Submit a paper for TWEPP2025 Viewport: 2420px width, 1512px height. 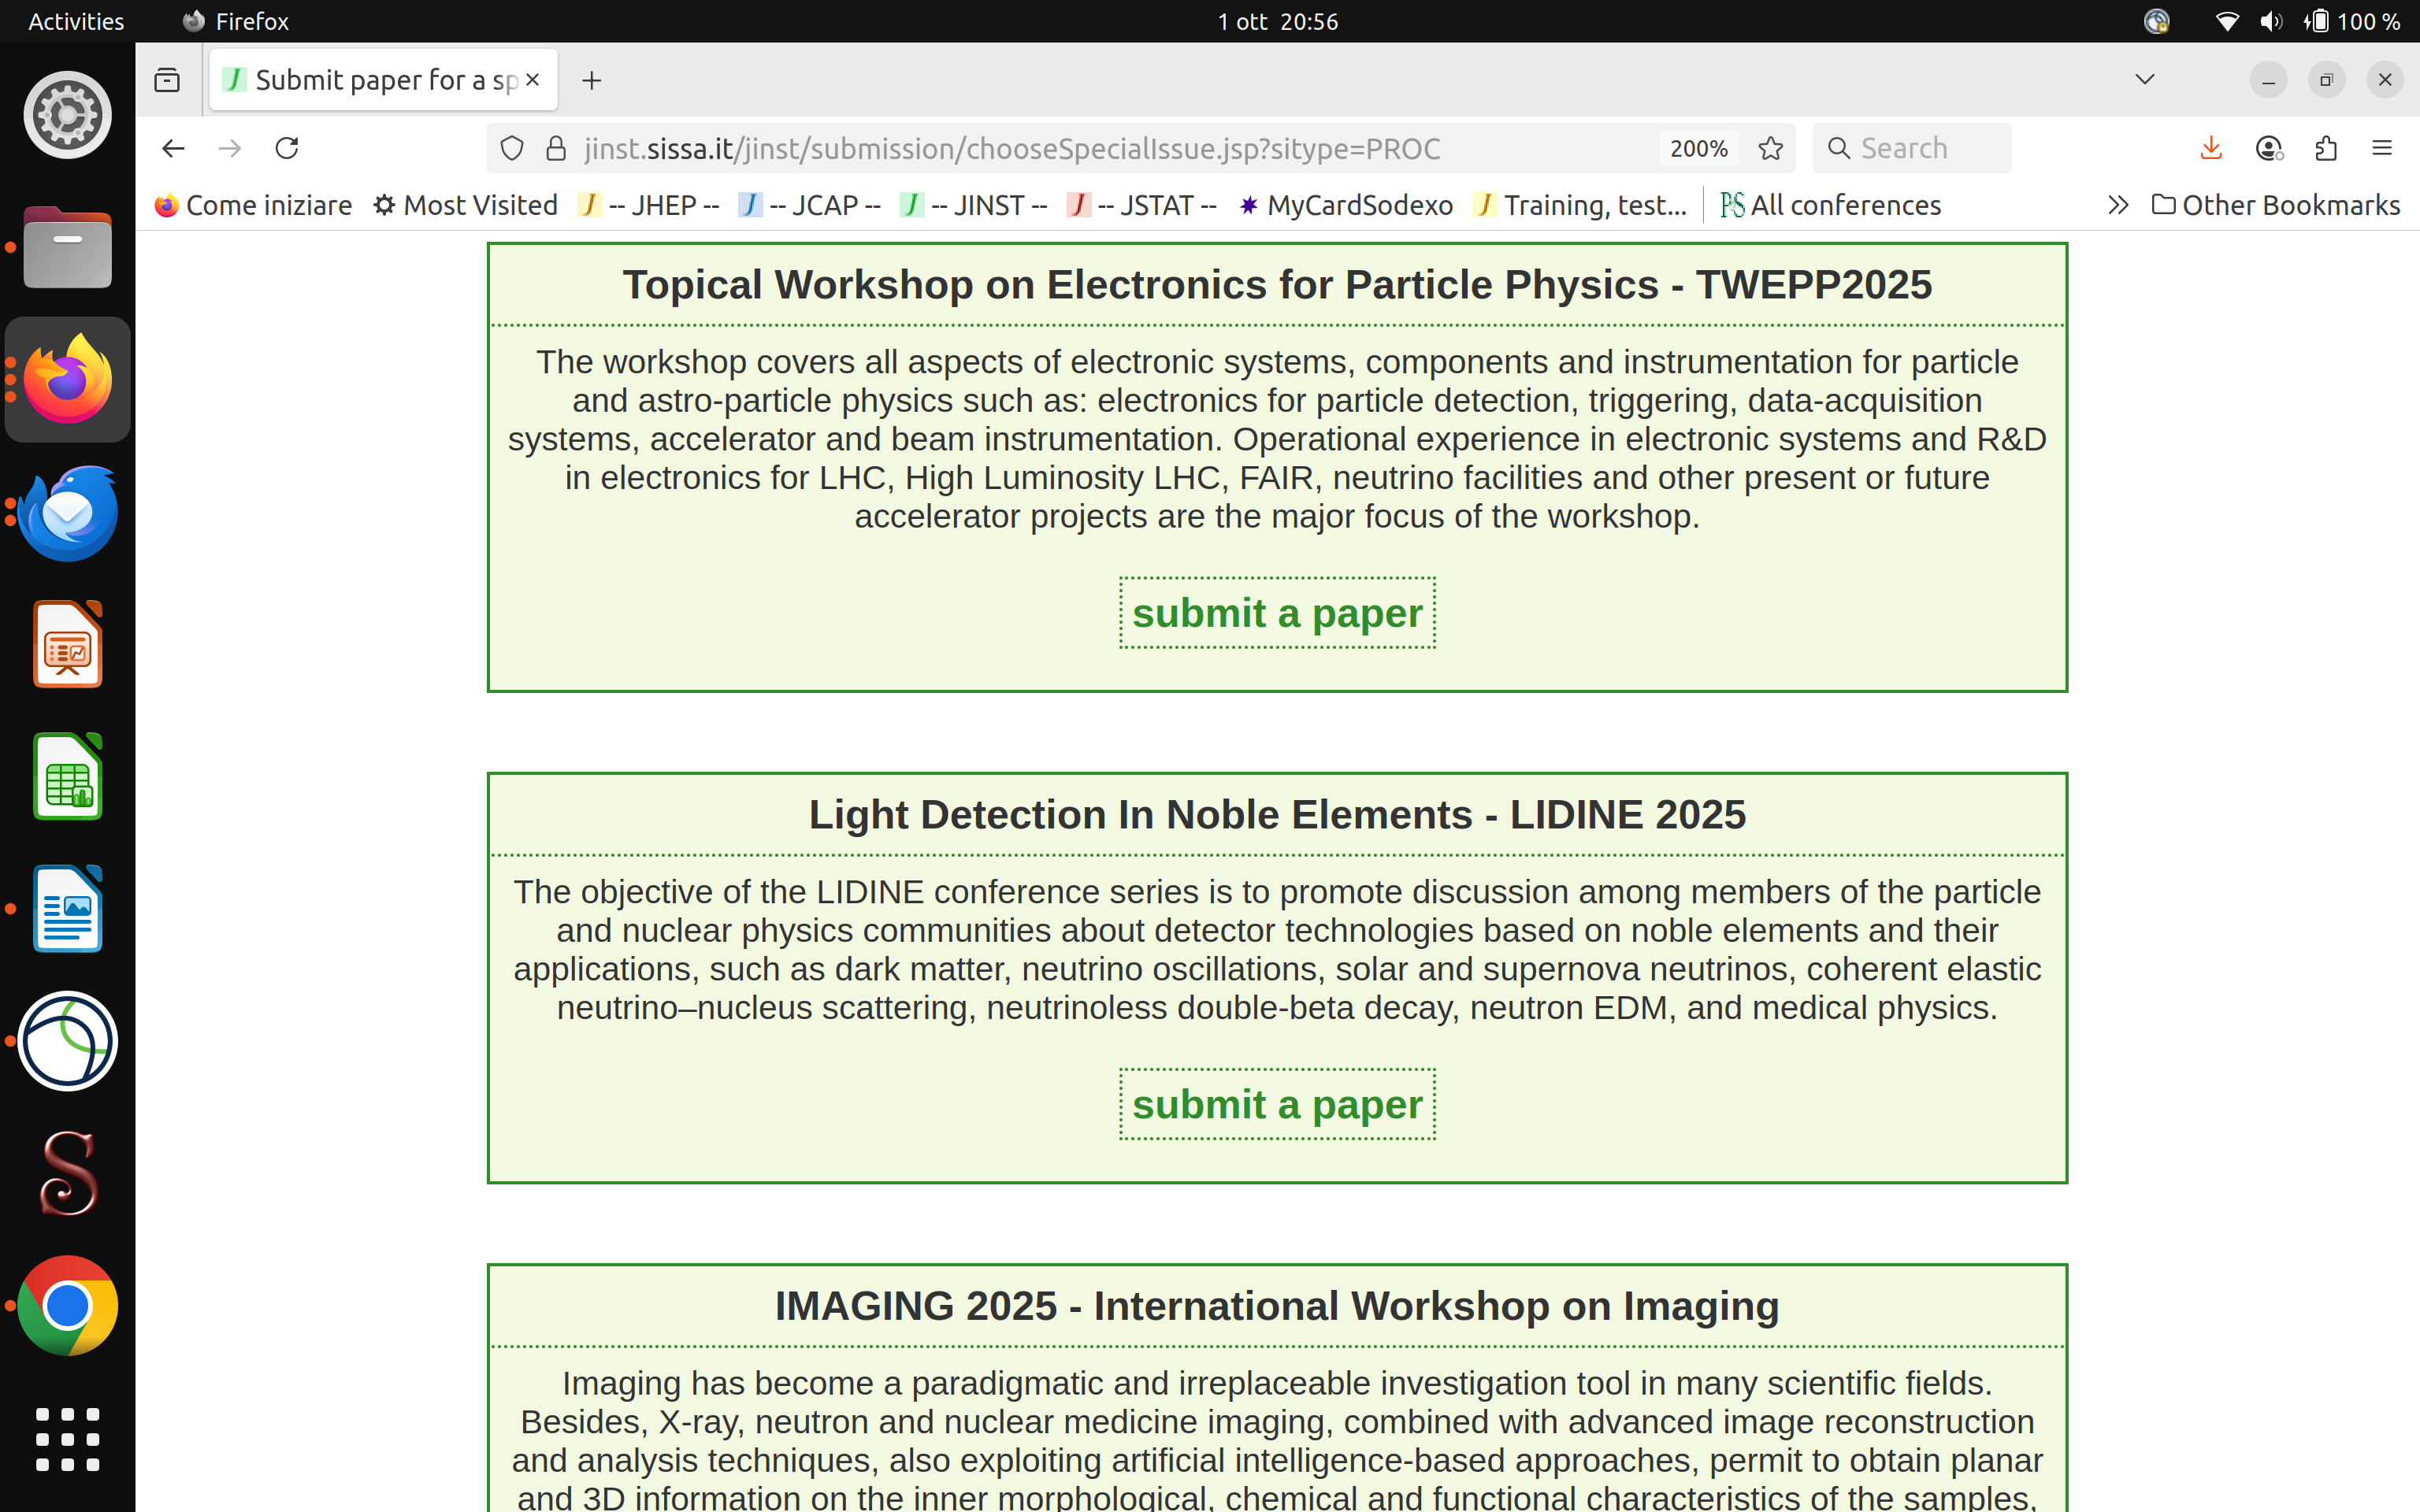pos(1277,613)
